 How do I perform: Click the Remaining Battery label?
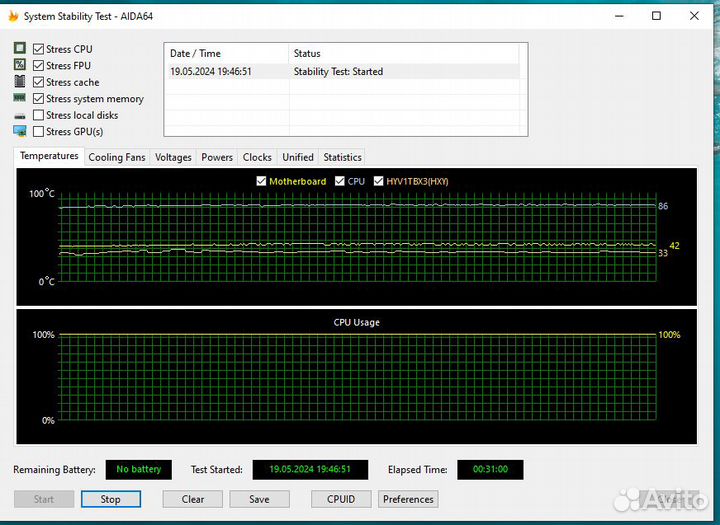point(54,469)
